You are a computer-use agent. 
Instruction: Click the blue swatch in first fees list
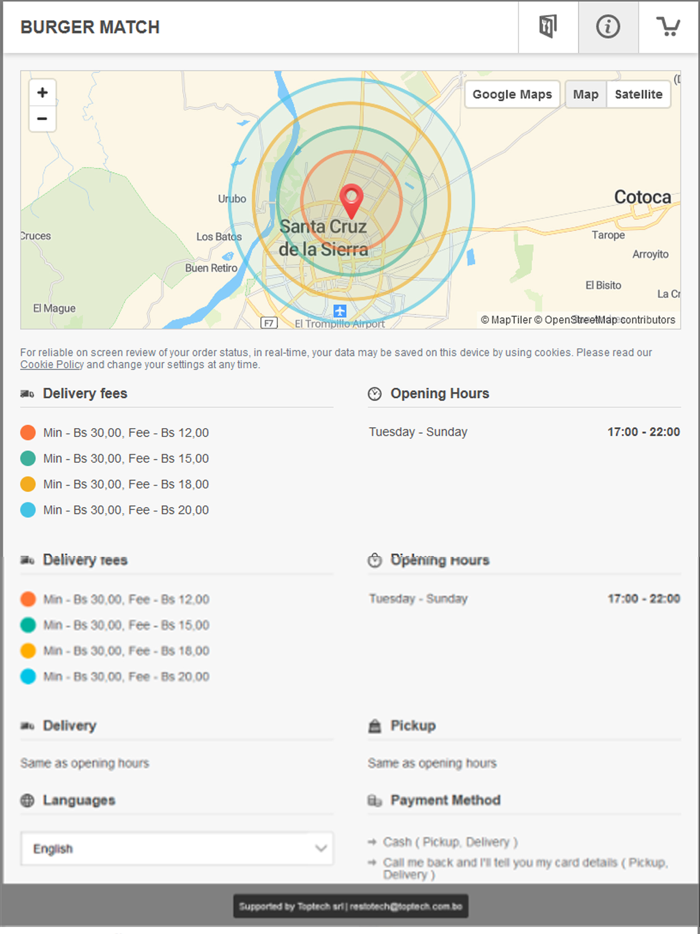pos(28,510)
